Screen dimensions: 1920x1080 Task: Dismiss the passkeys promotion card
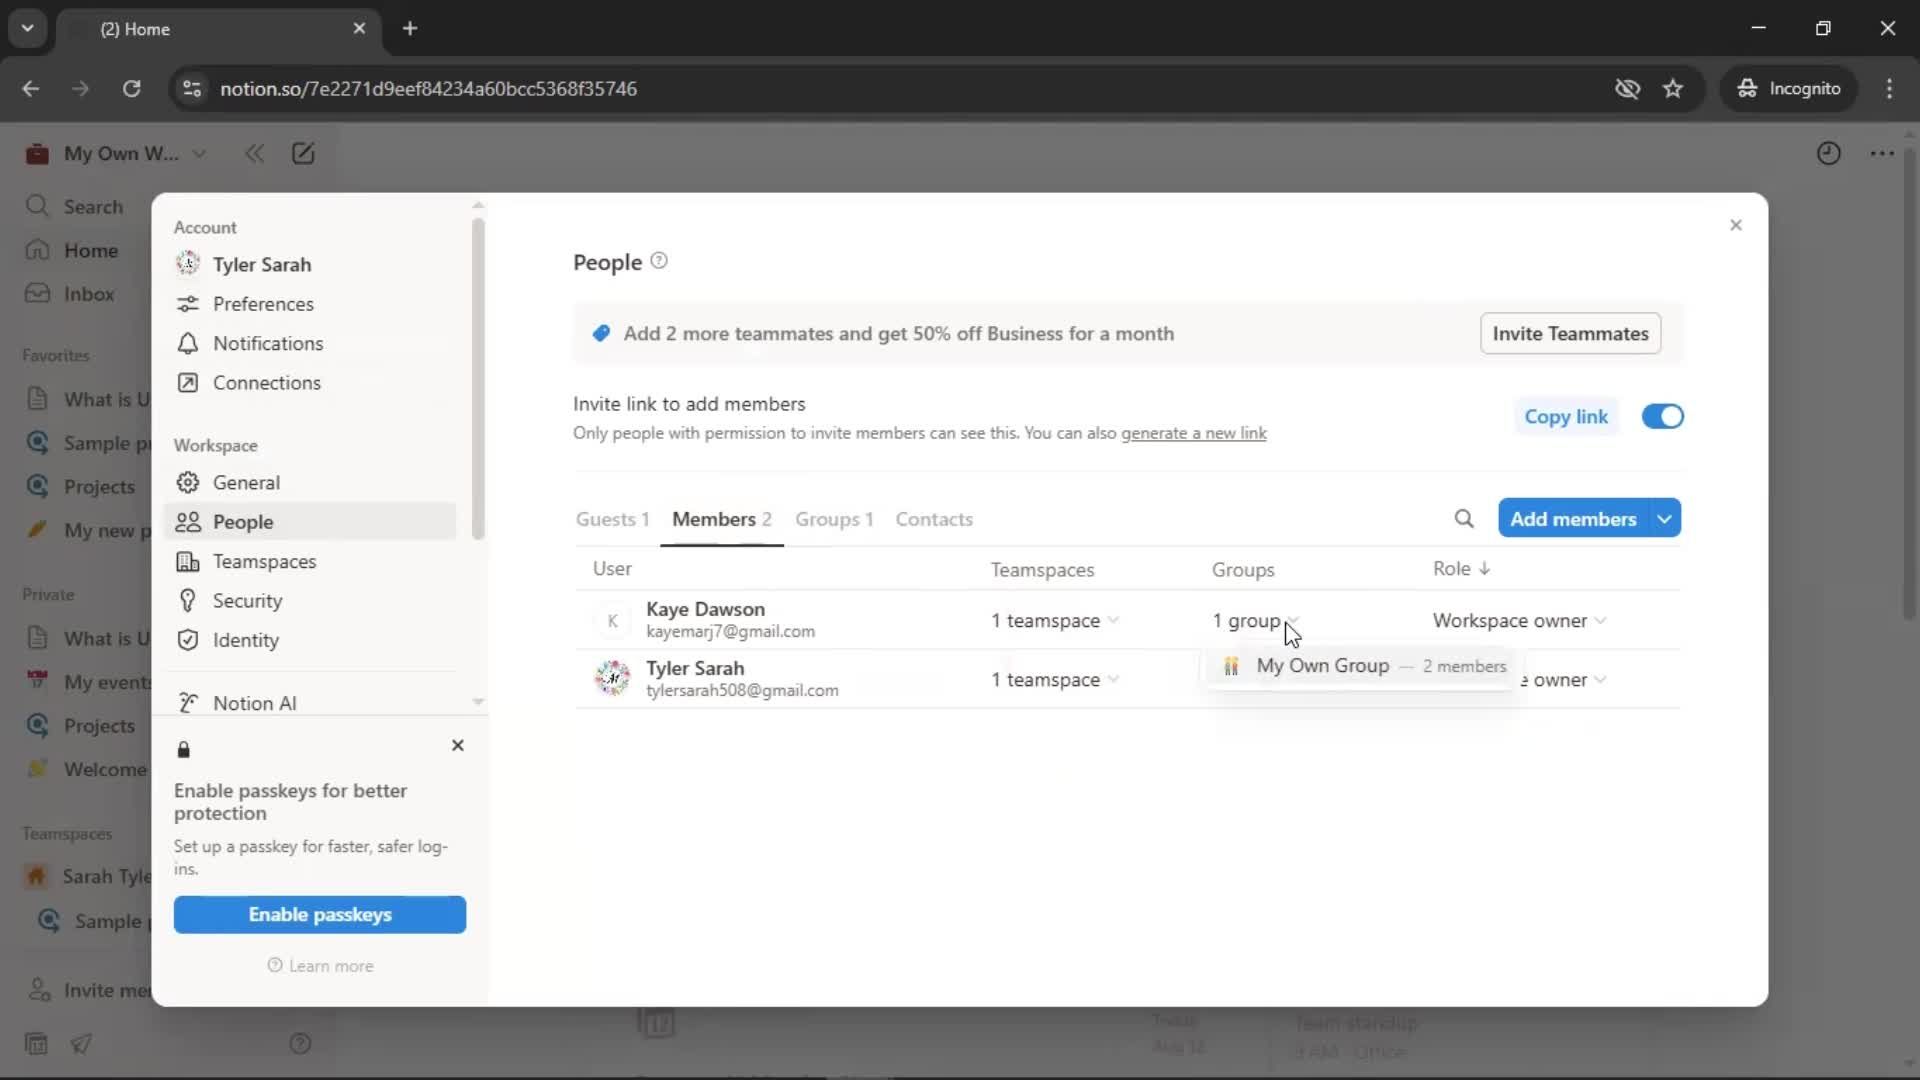tap(458, 745)
